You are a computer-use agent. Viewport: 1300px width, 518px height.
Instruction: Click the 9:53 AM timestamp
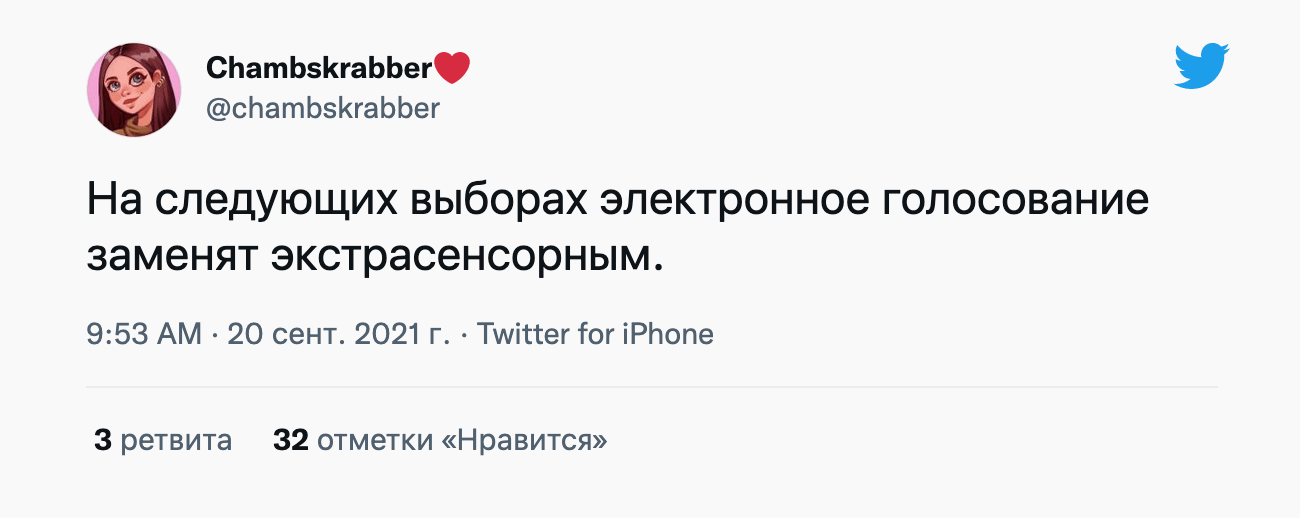[144, 333]
